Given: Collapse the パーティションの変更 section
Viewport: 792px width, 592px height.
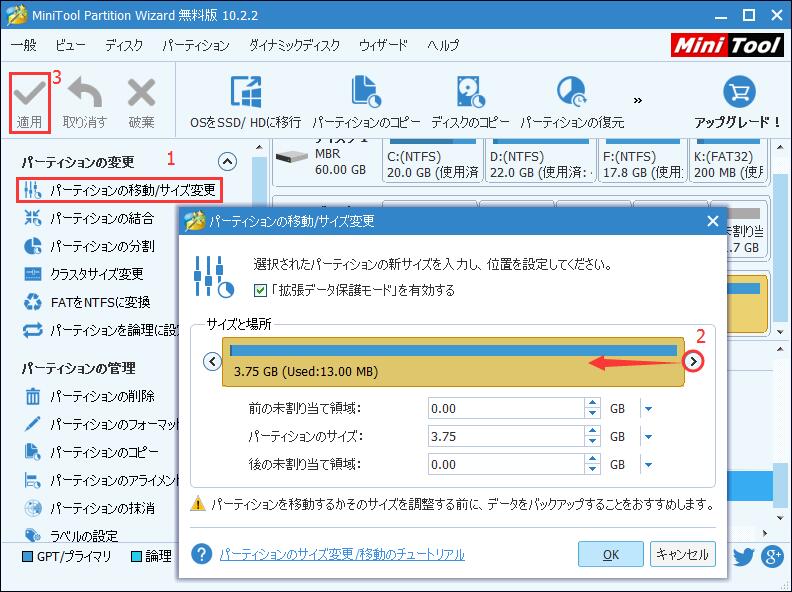Looking at the screenshot, I should pos(227,161).
